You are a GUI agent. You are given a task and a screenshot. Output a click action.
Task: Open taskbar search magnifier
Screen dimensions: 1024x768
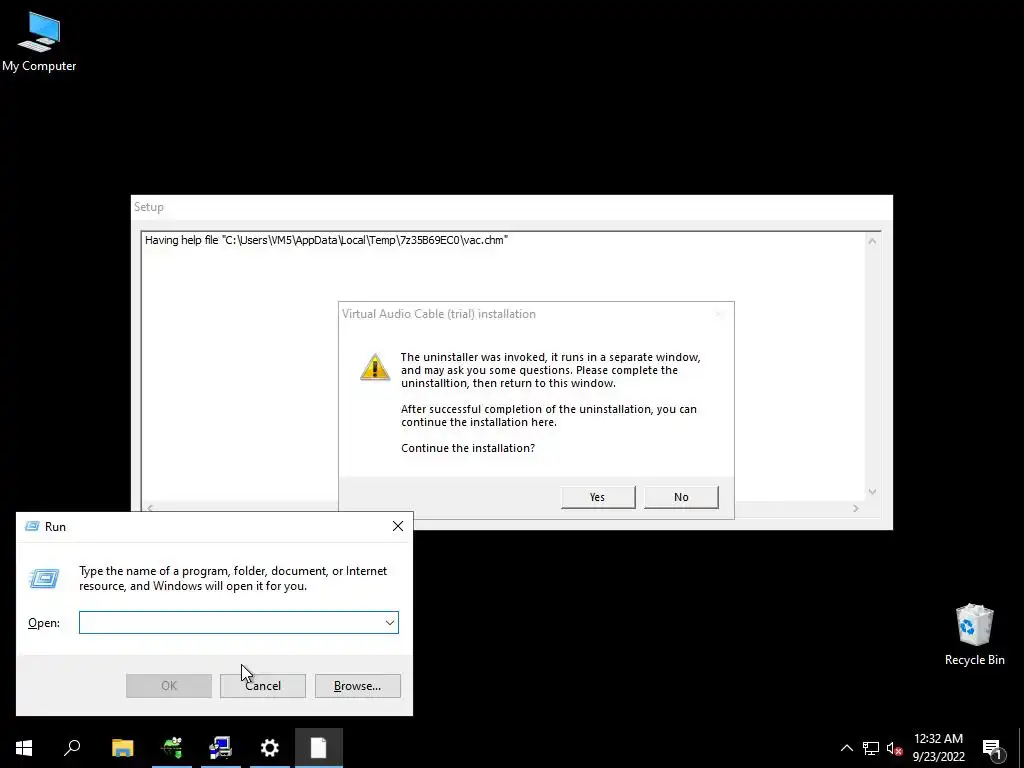[x=72, y=748]
